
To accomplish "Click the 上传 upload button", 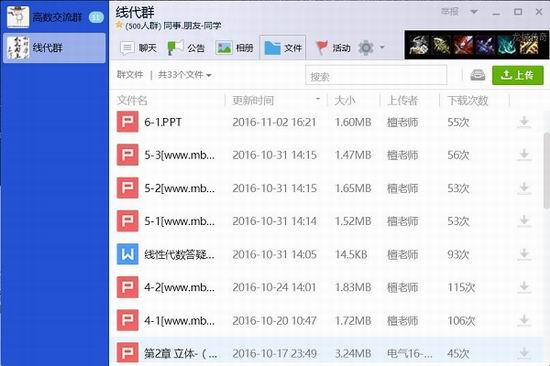I will 518,75.
